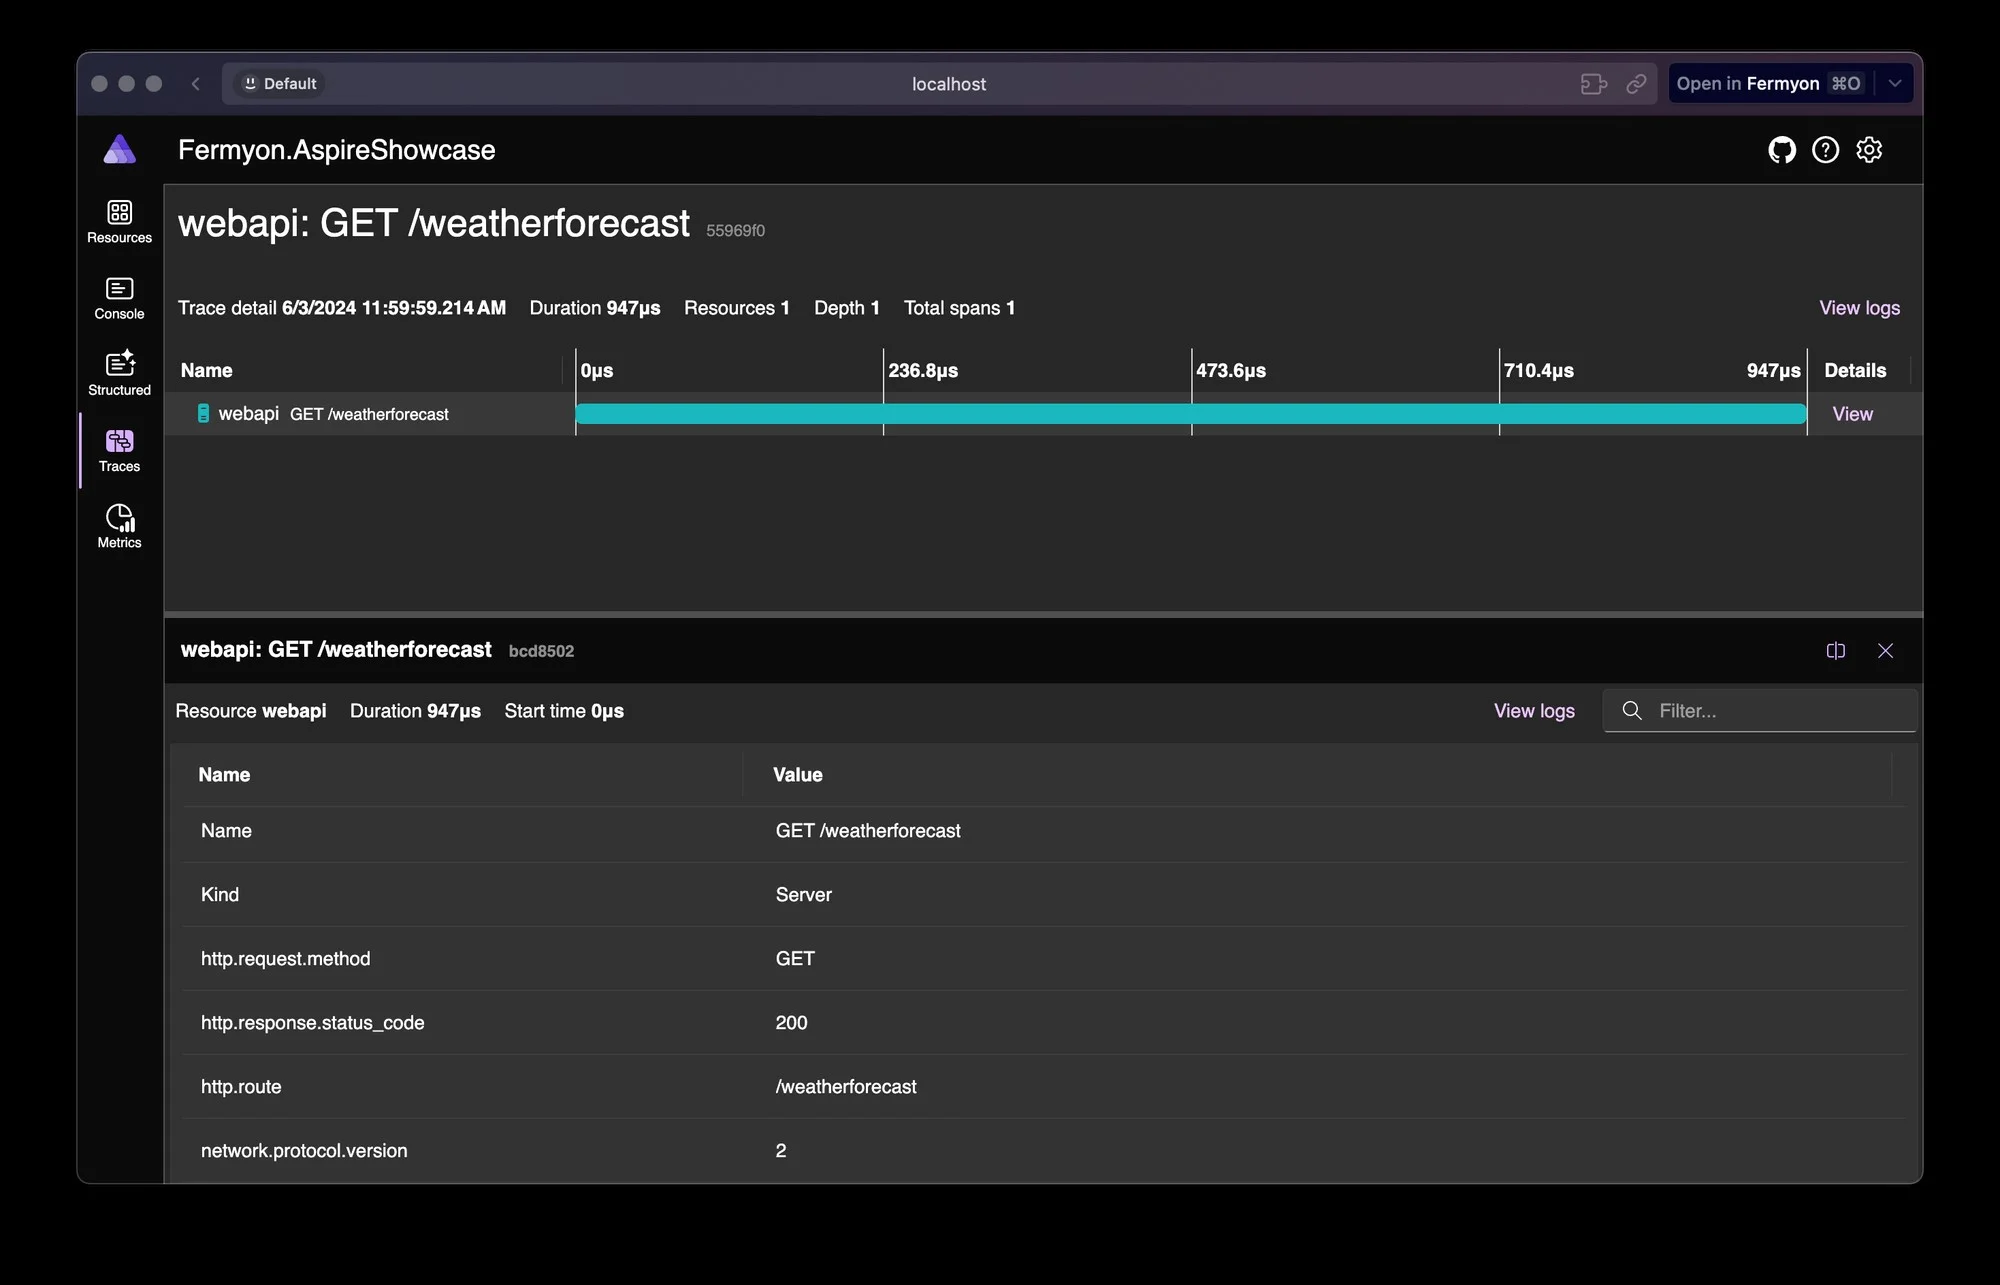Select the Traces sidebar icon
Viewport: 2000px width, 1285px height.
pos(119,450)
